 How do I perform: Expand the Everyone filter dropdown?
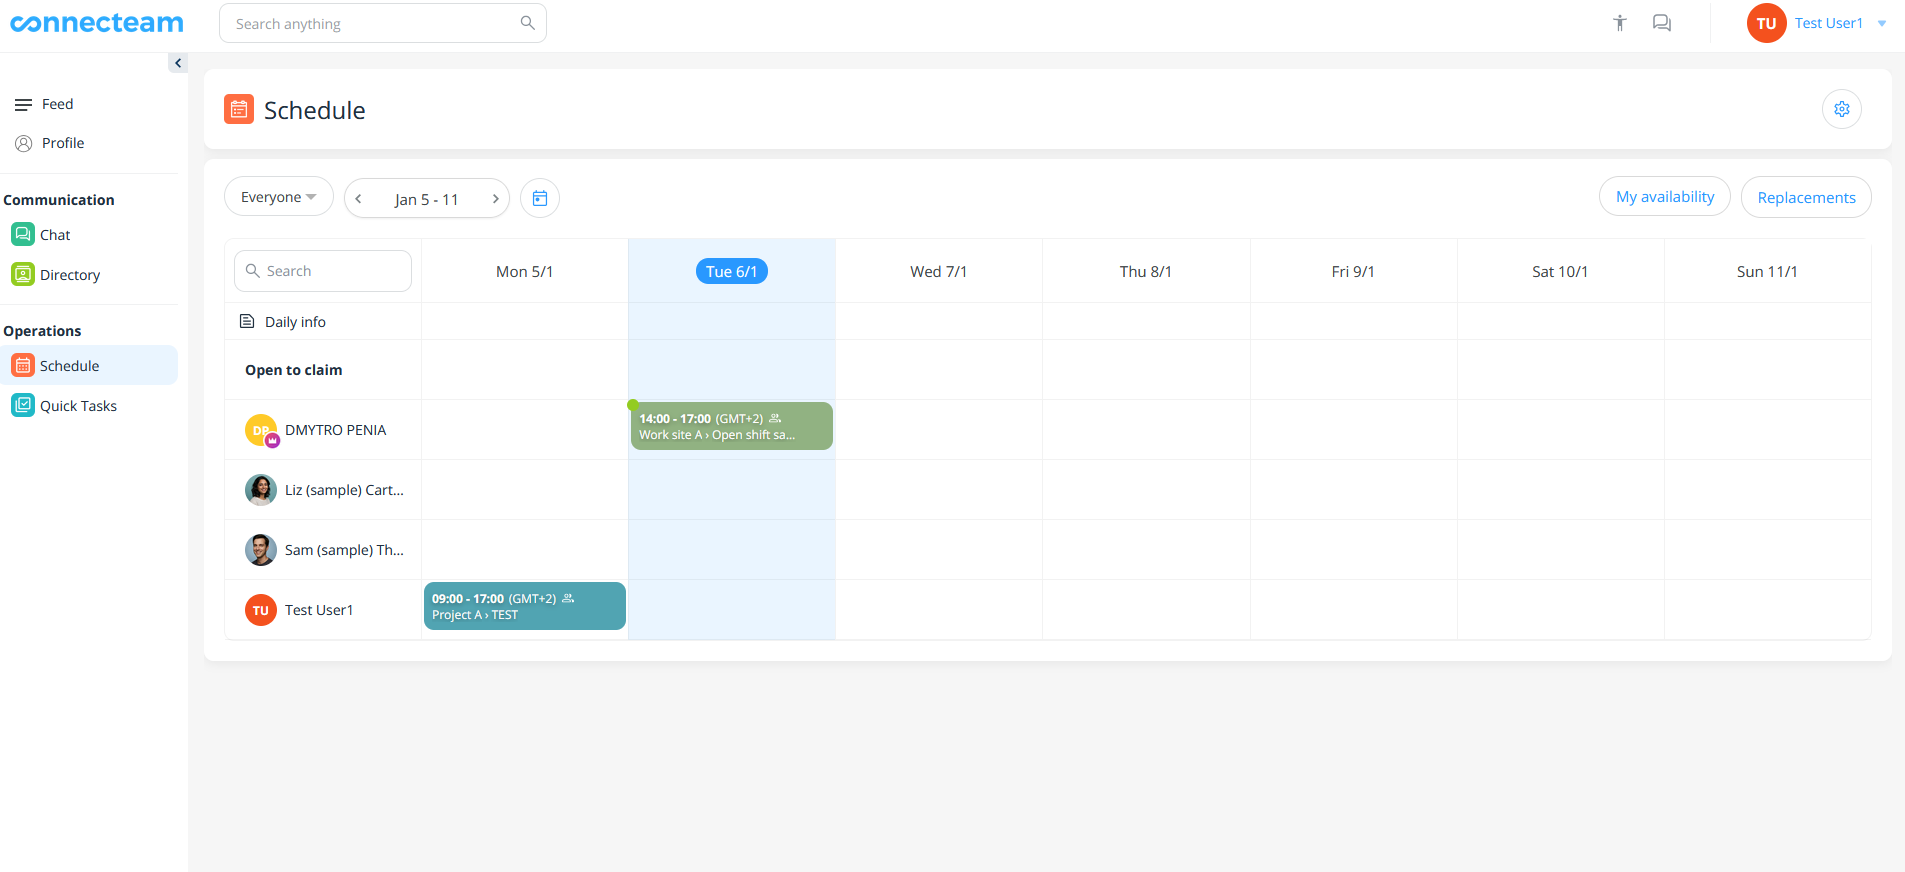coord(279,197)
